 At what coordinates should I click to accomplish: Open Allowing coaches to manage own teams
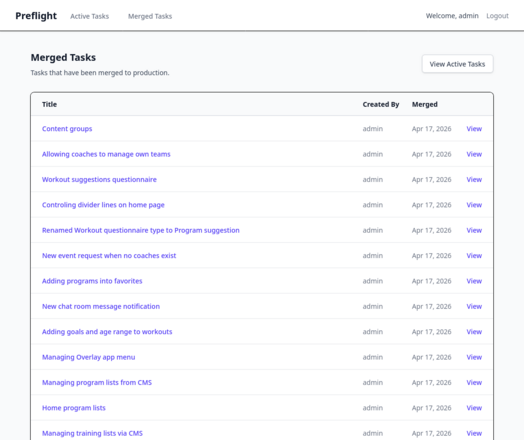[x=106, y=154]
